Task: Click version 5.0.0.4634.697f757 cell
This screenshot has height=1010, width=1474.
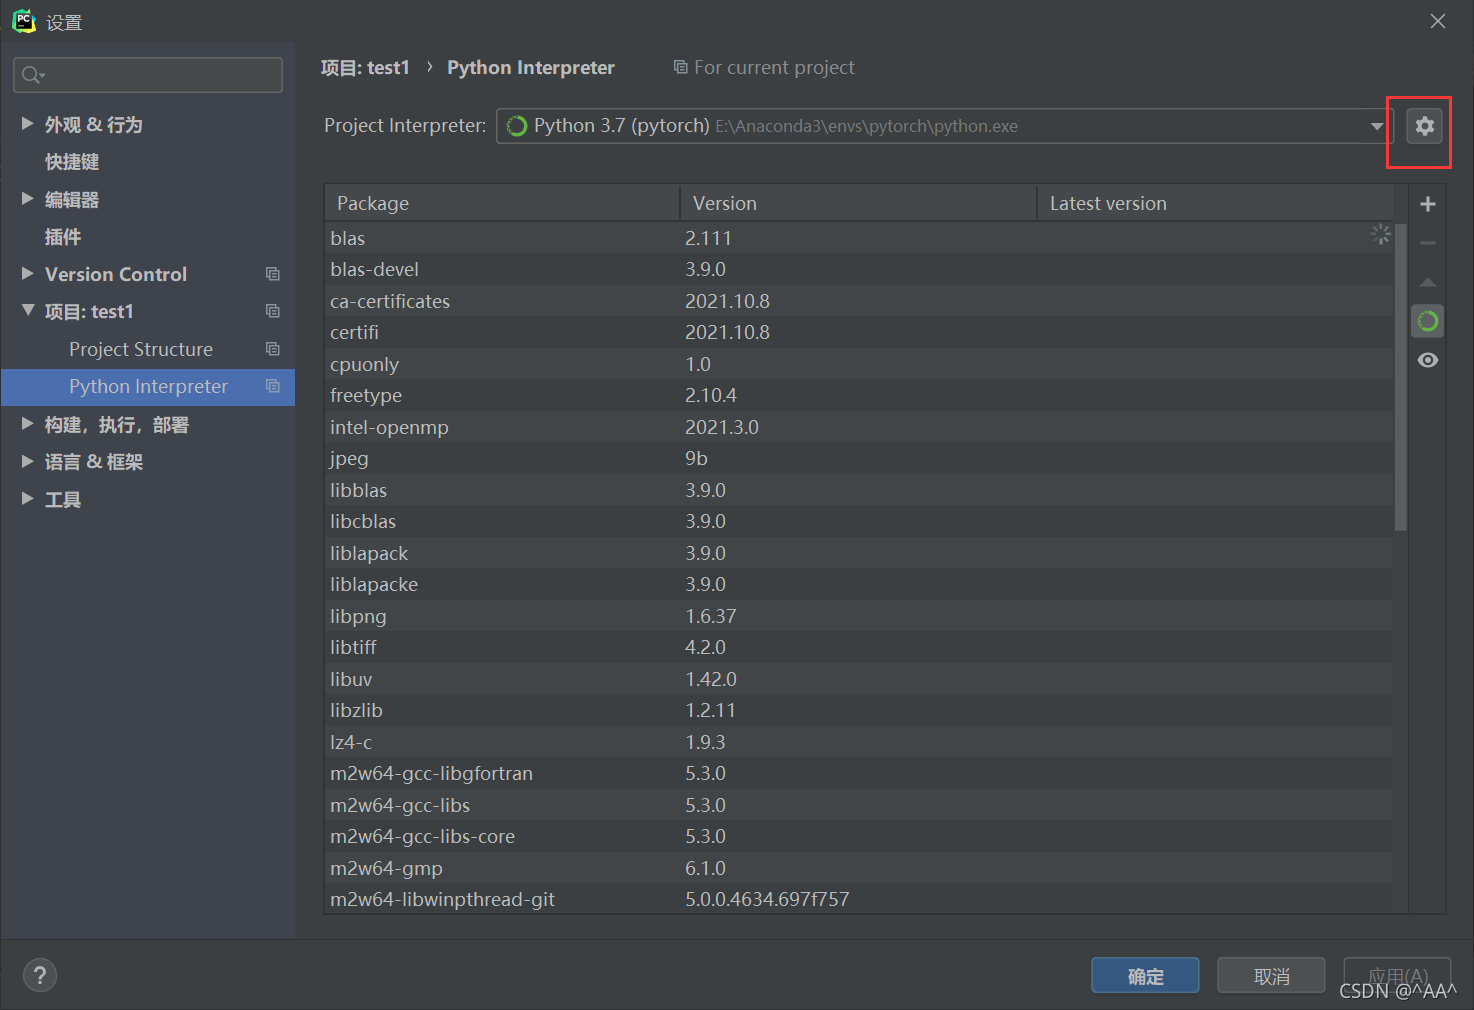Action: point(767,899)
